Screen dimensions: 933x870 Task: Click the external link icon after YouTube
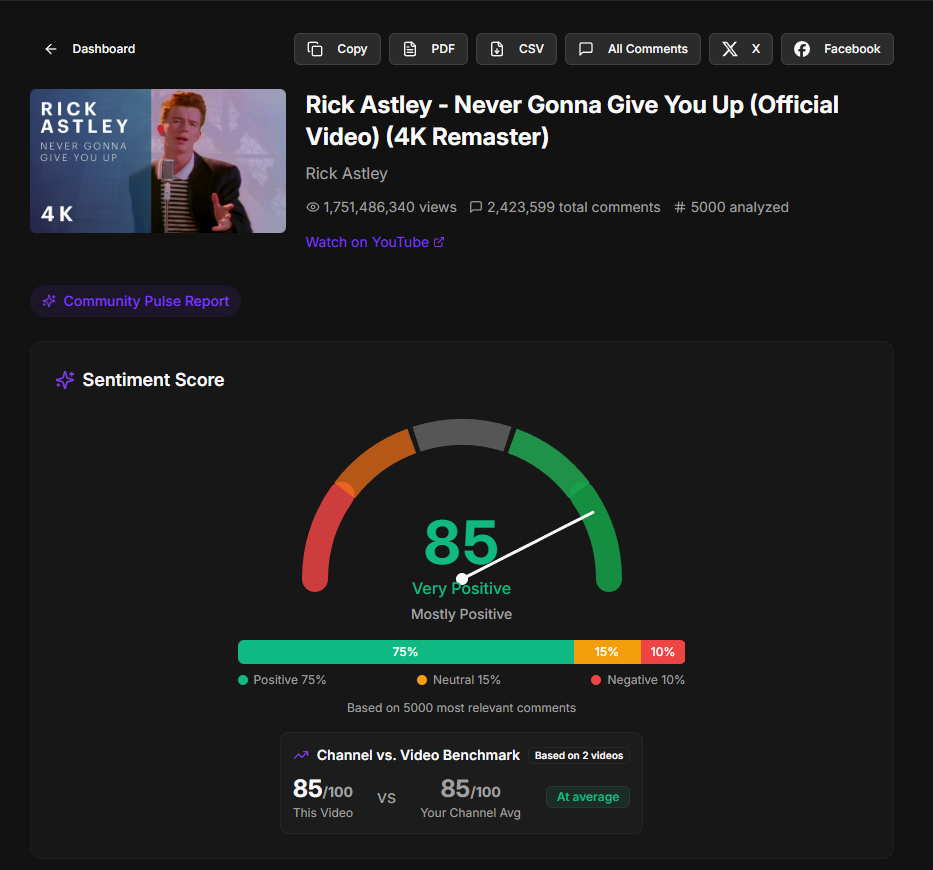tap(439, 242)
